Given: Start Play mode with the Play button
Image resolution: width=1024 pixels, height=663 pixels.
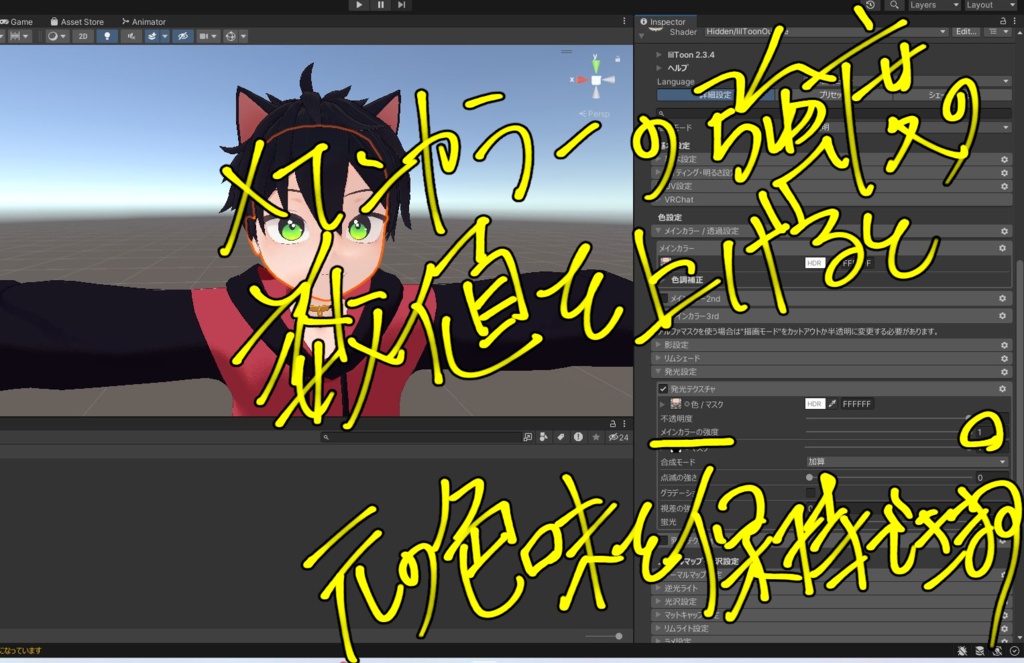Looking at the screenshot, I should [x=359, y=5].
